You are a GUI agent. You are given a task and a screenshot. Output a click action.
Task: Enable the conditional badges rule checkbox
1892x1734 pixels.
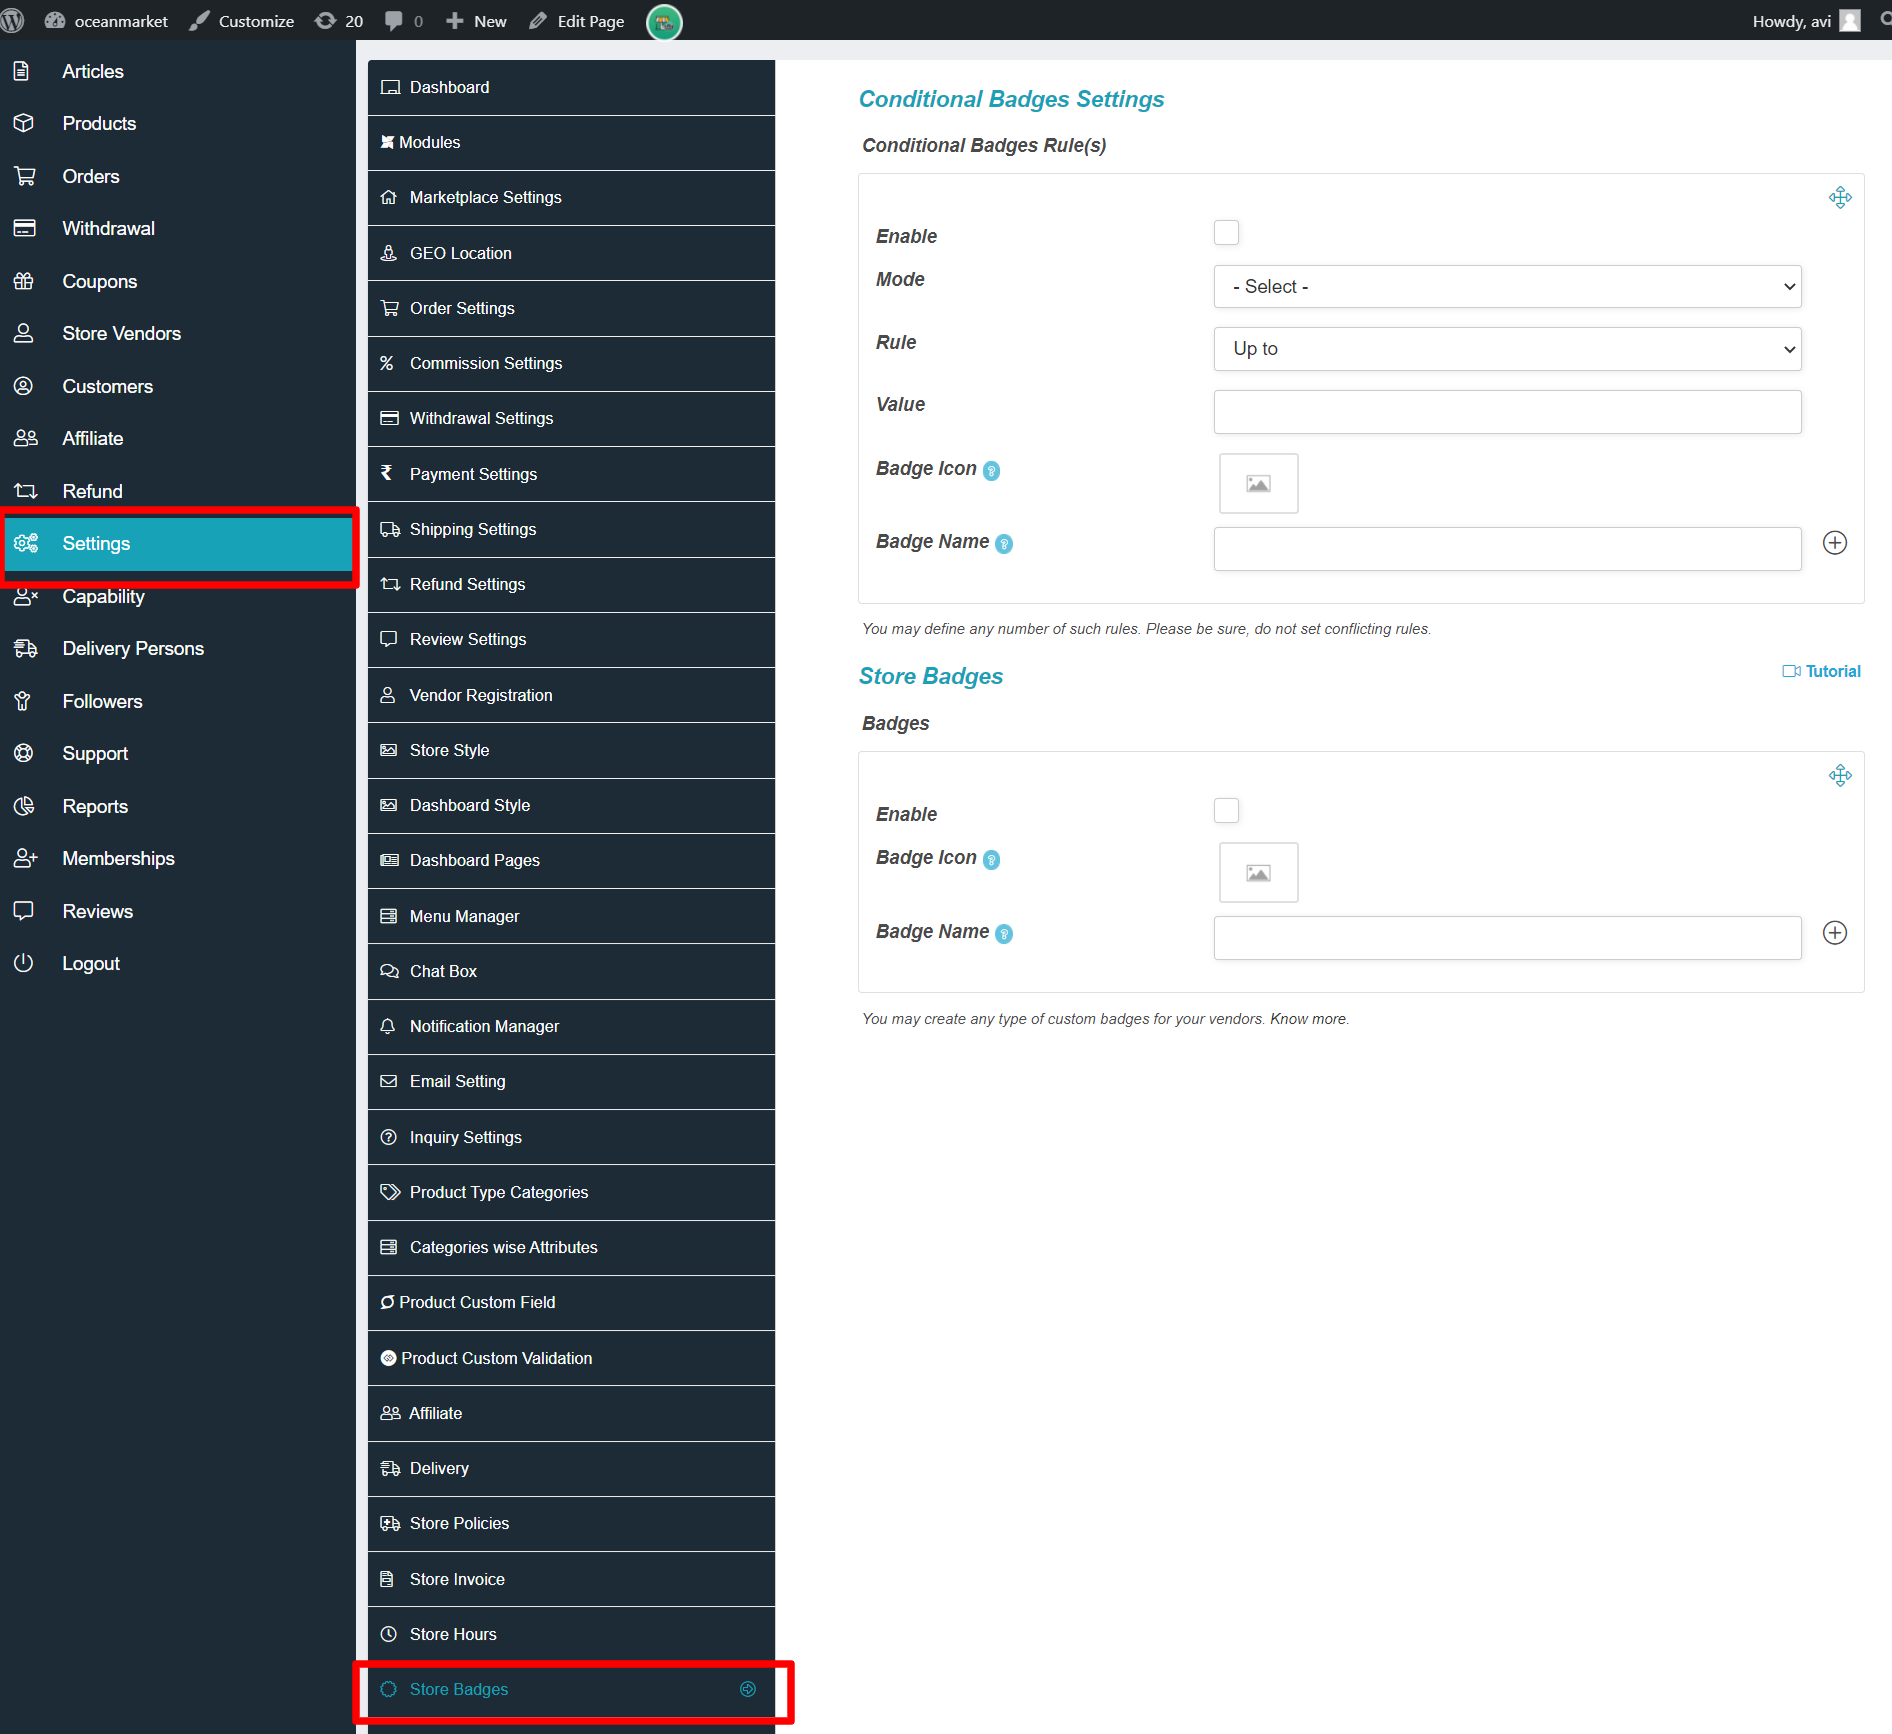(x=1226, y=233)
